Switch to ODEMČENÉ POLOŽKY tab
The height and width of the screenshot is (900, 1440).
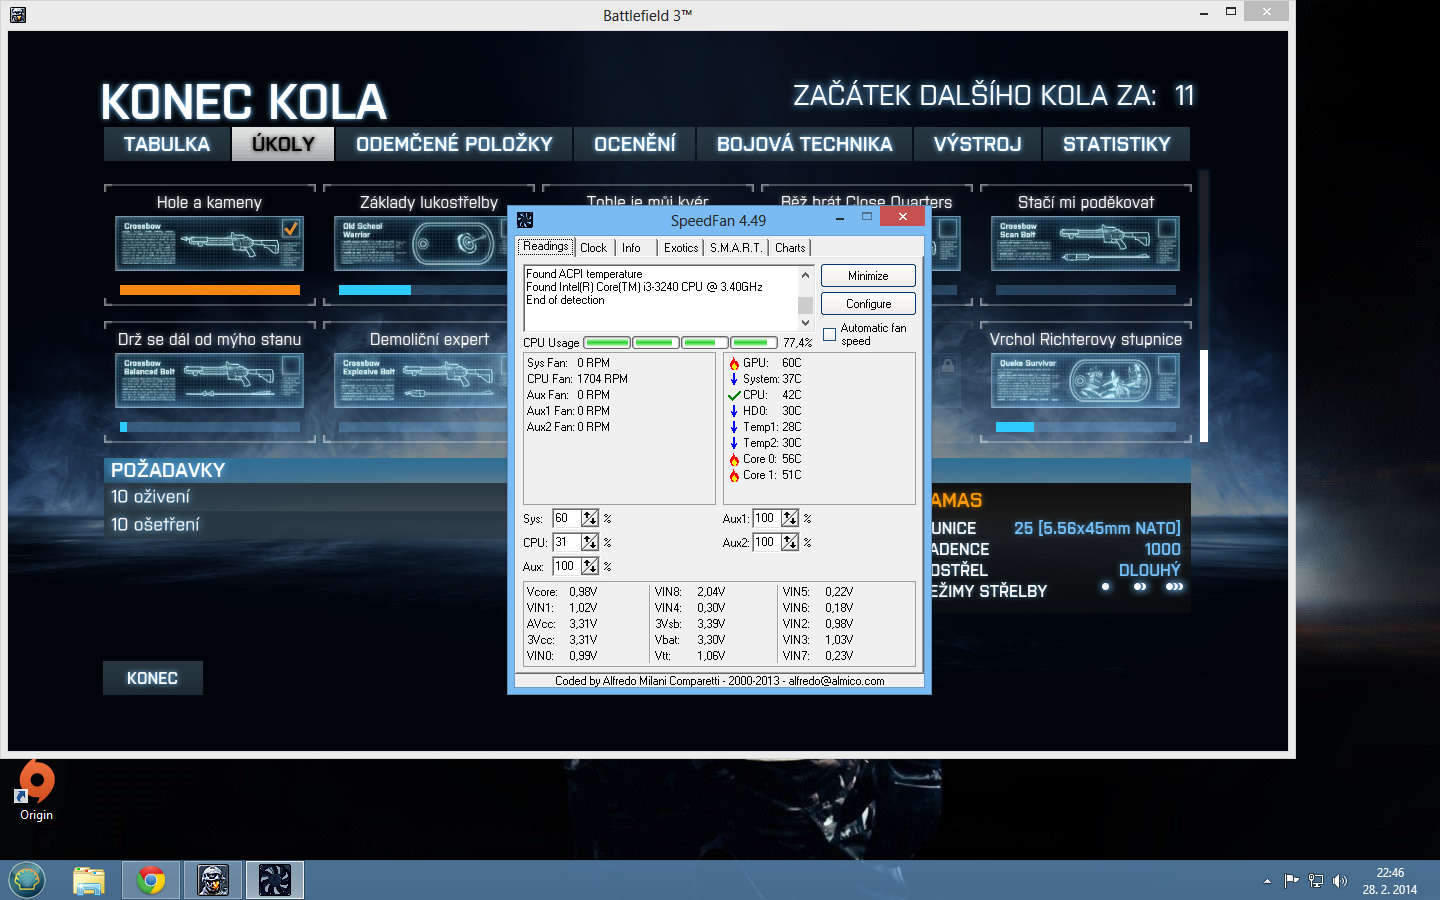point(454,144)
